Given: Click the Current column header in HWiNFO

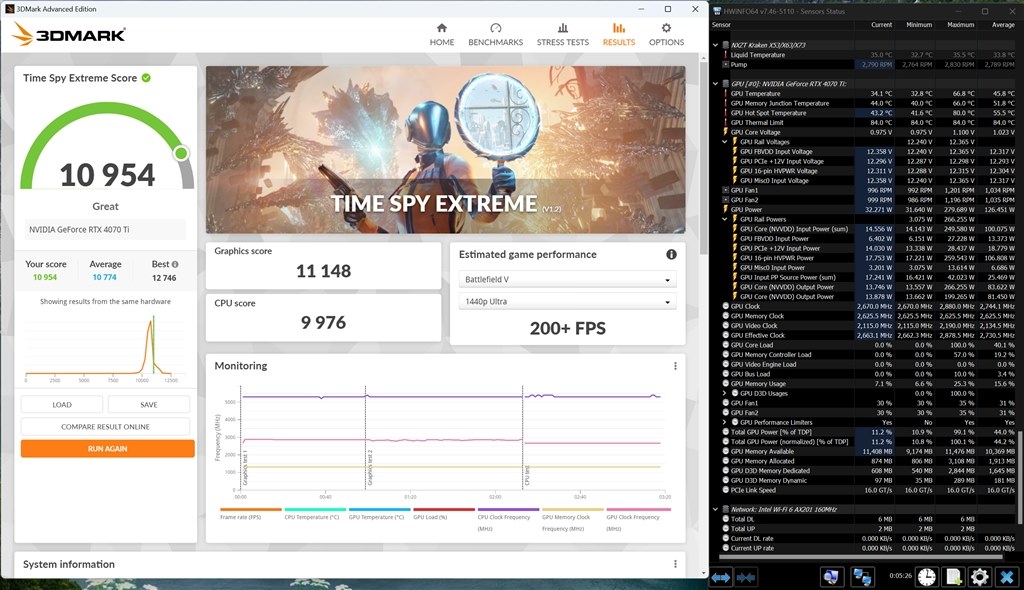Looking at the screenshot, I should tap(881, 25).
